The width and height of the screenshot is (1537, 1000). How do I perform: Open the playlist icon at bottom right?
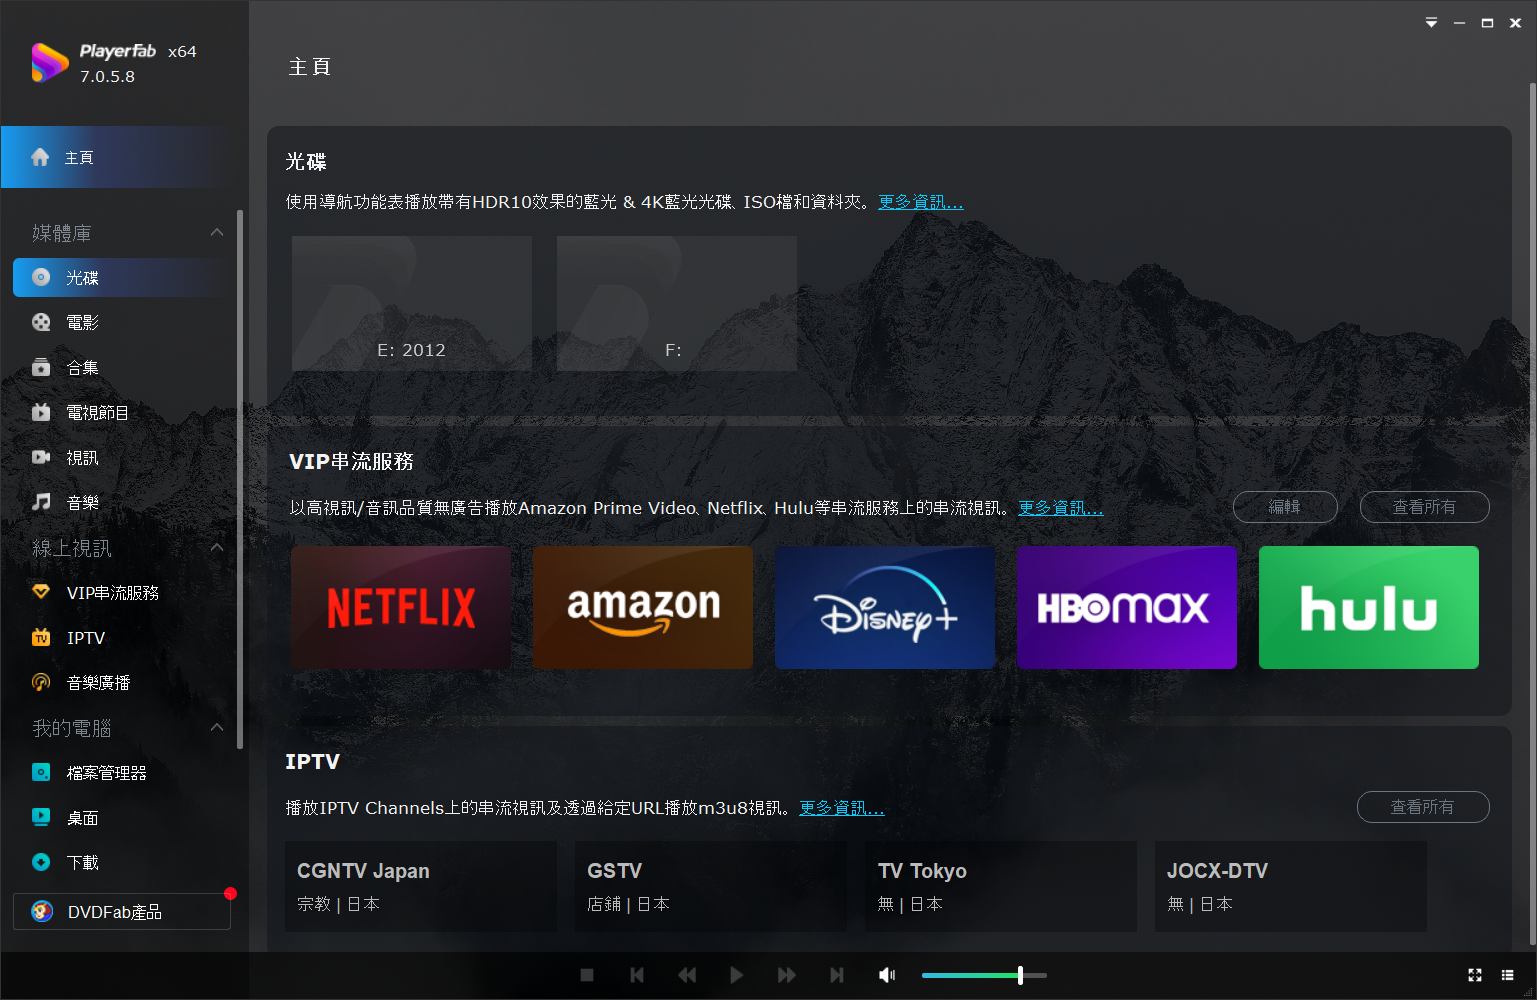[x=1508, y=975]
